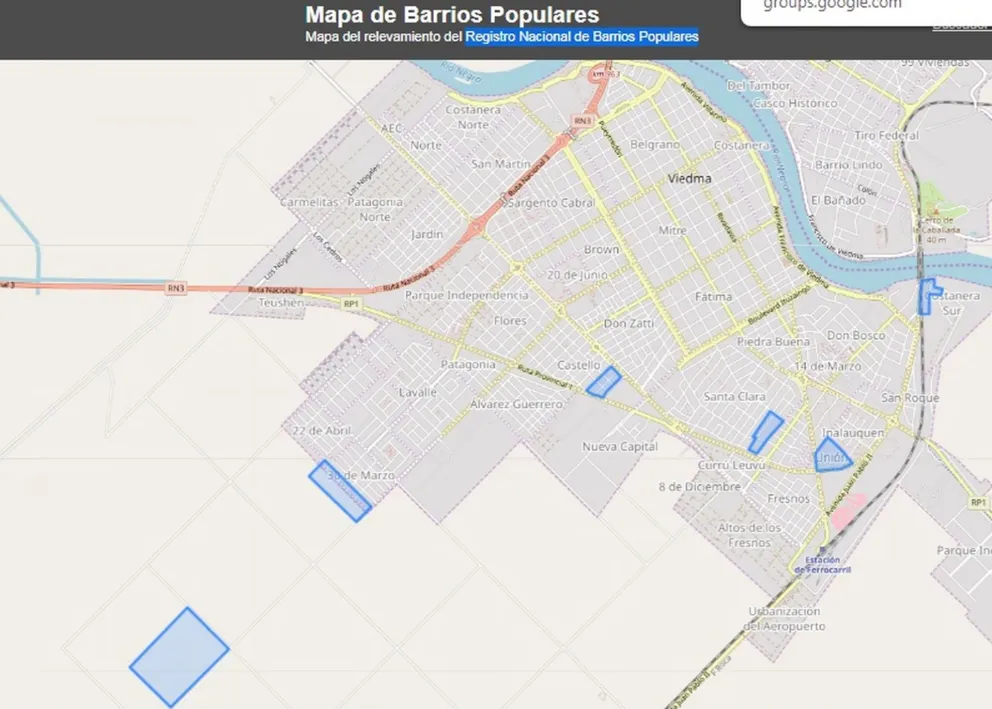Image resolution: width=992 pixels, height=709 pixels.
Task: Click the Don Zatti label
Action: coord(628,323)
